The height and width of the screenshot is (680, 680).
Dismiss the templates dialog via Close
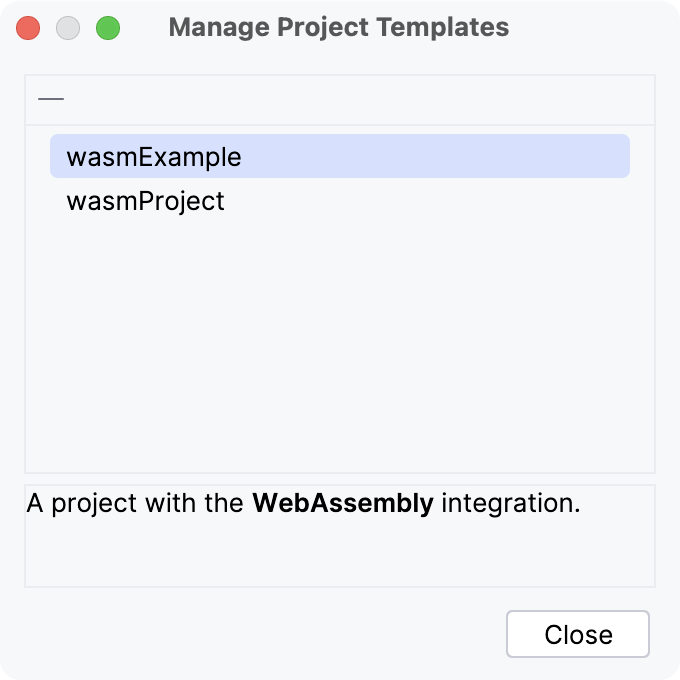578,635
